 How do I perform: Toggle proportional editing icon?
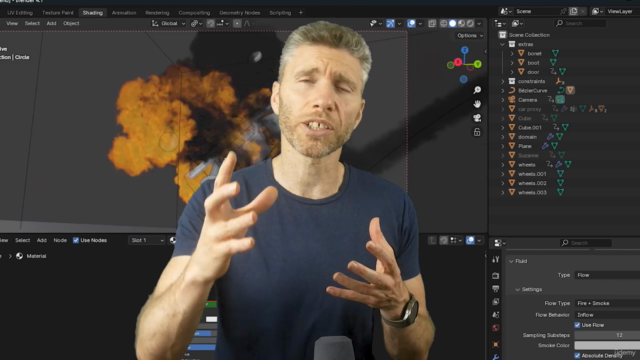237,23
